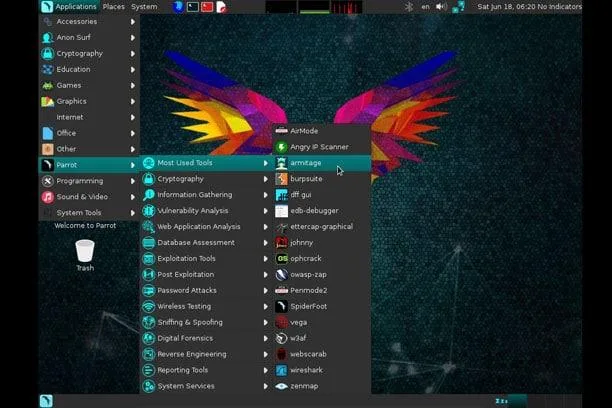Viewport: 612px width, 408px height.
Task: Click the en keyboard layout indicator
Action: pos(425,7)
